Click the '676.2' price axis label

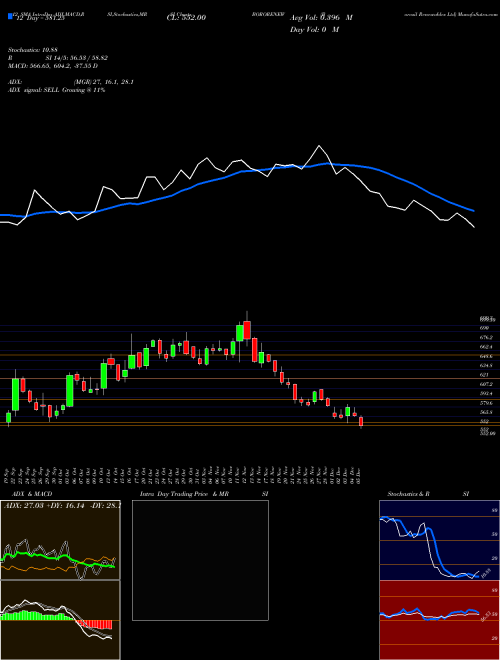(486, 337)
